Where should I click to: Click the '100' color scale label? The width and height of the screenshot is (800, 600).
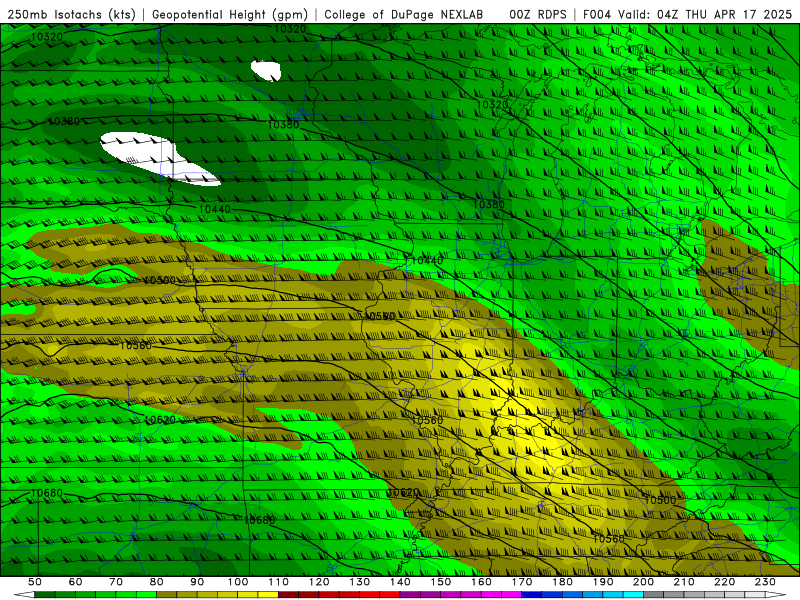tap(238, 582)
